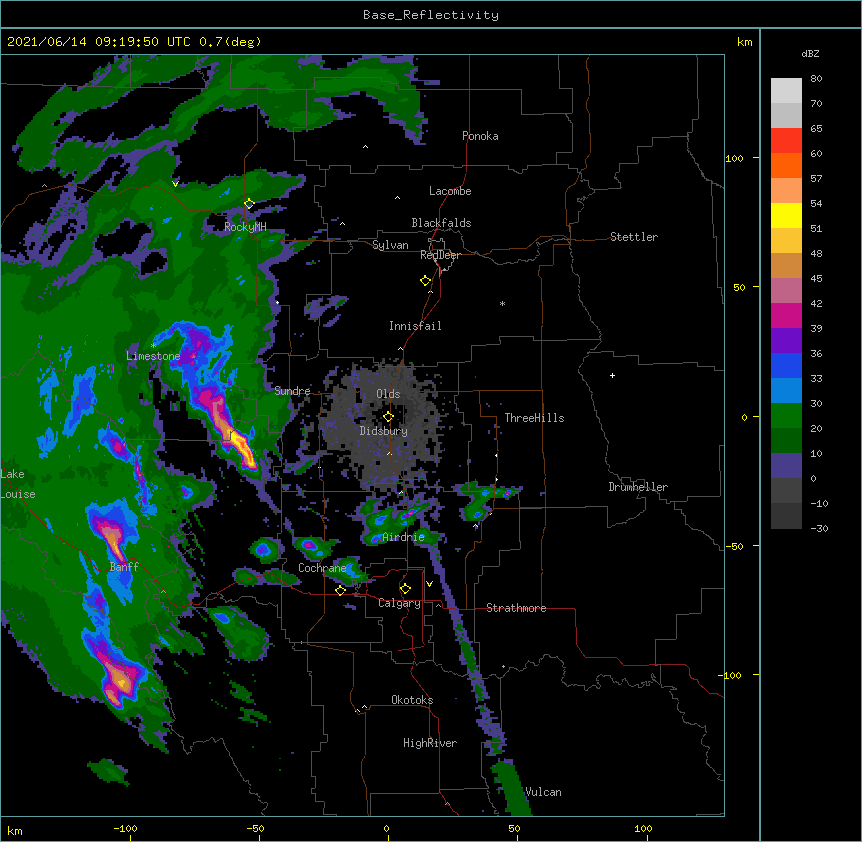
Task: Click the yellow diamond marker near RockyMH
Action: coord(249,203)
